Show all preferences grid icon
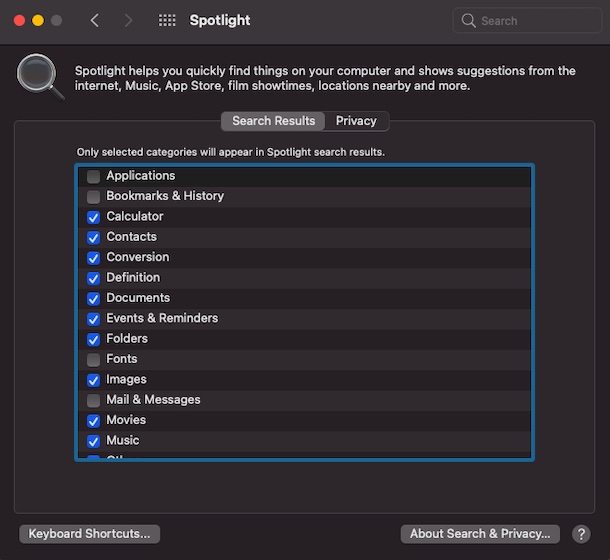610x560 pixels. click(167, 20)
